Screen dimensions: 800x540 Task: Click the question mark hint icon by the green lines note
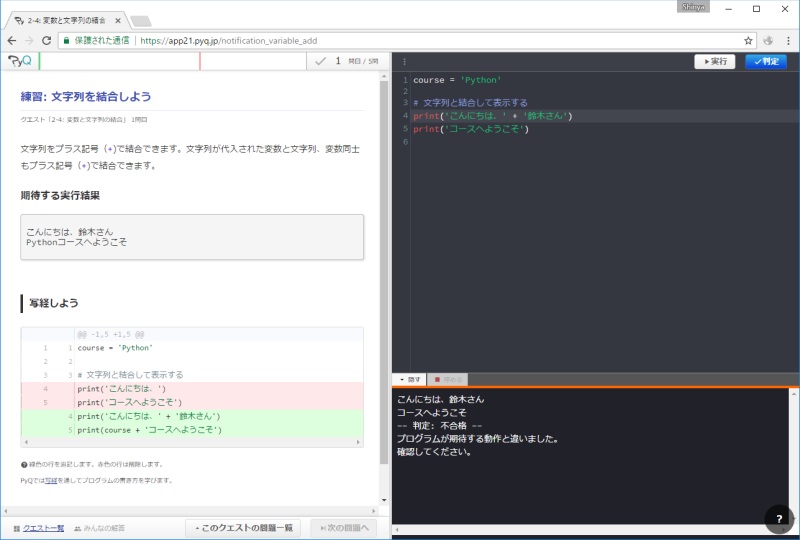(24, 464)
